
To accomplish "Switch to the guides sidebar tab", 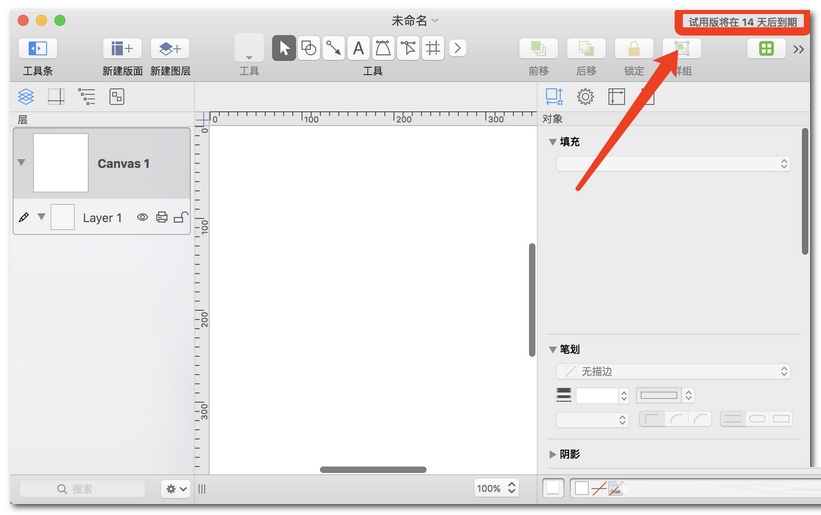I will [56, 96].
